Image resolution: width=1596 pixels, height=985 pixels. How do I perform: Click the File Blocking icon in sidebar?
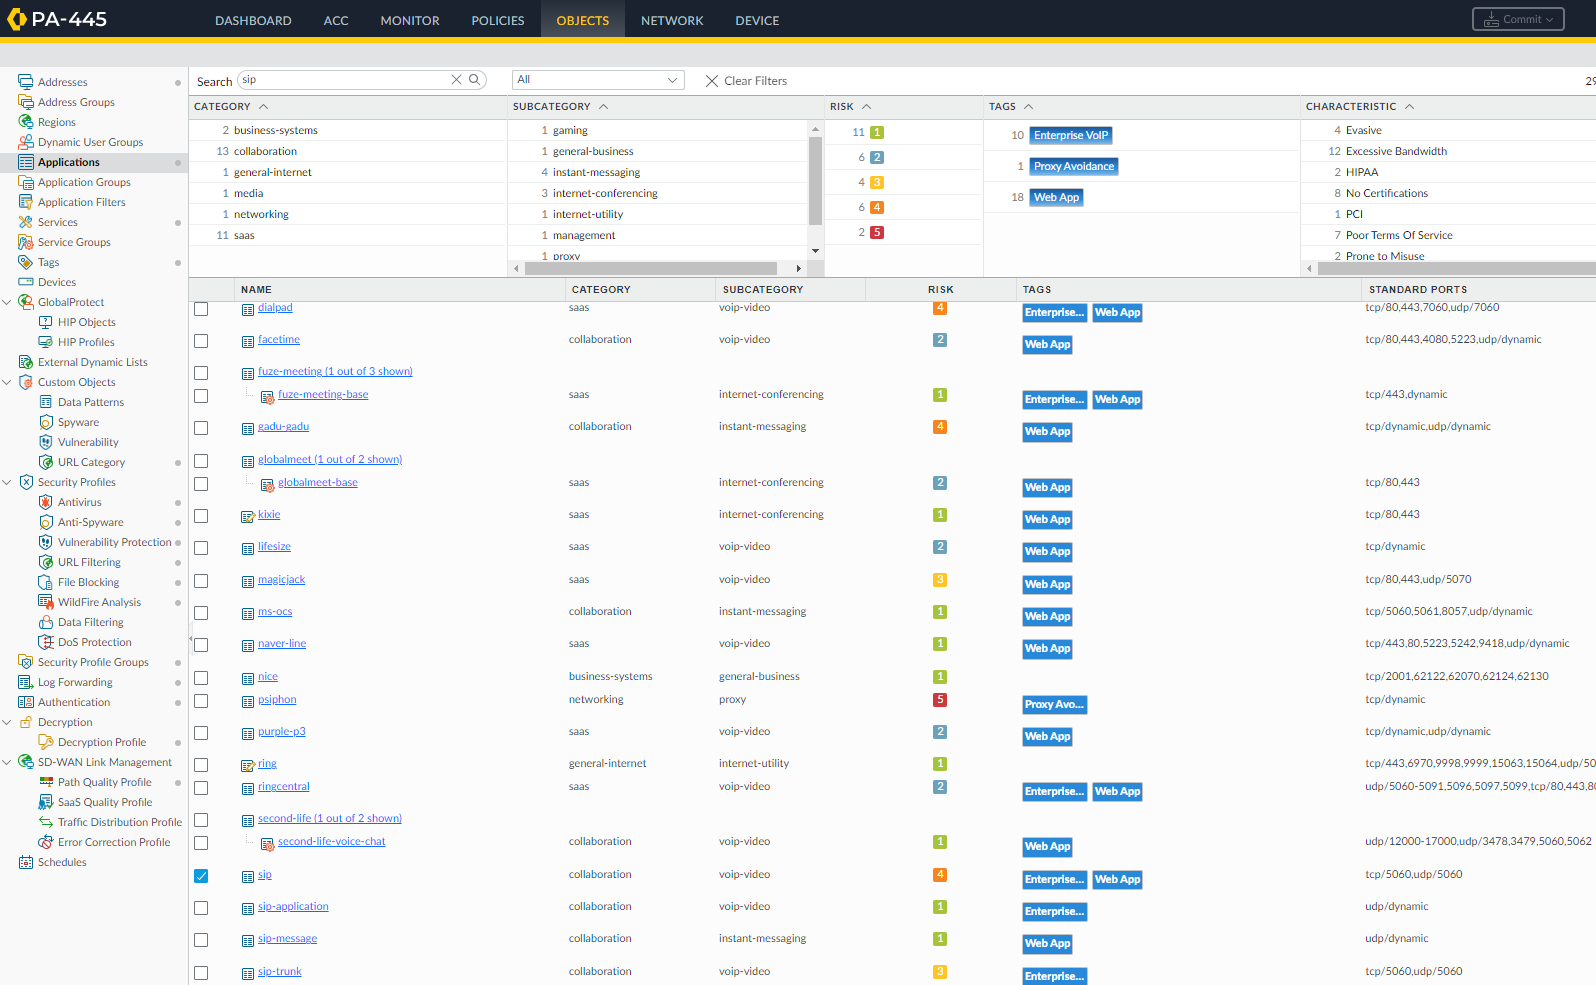click(46, 582)
